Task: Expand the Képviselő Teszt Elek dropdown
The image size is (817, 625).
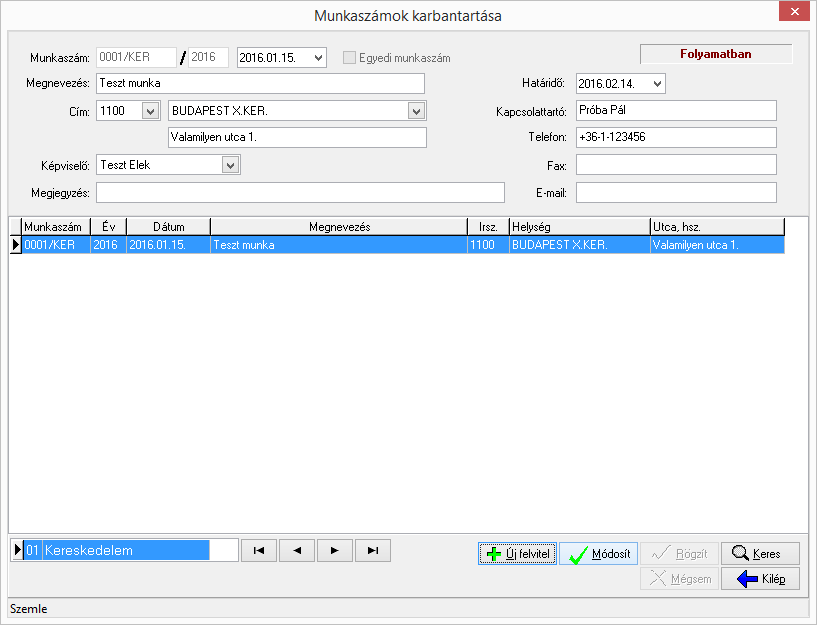Action: 230,165
